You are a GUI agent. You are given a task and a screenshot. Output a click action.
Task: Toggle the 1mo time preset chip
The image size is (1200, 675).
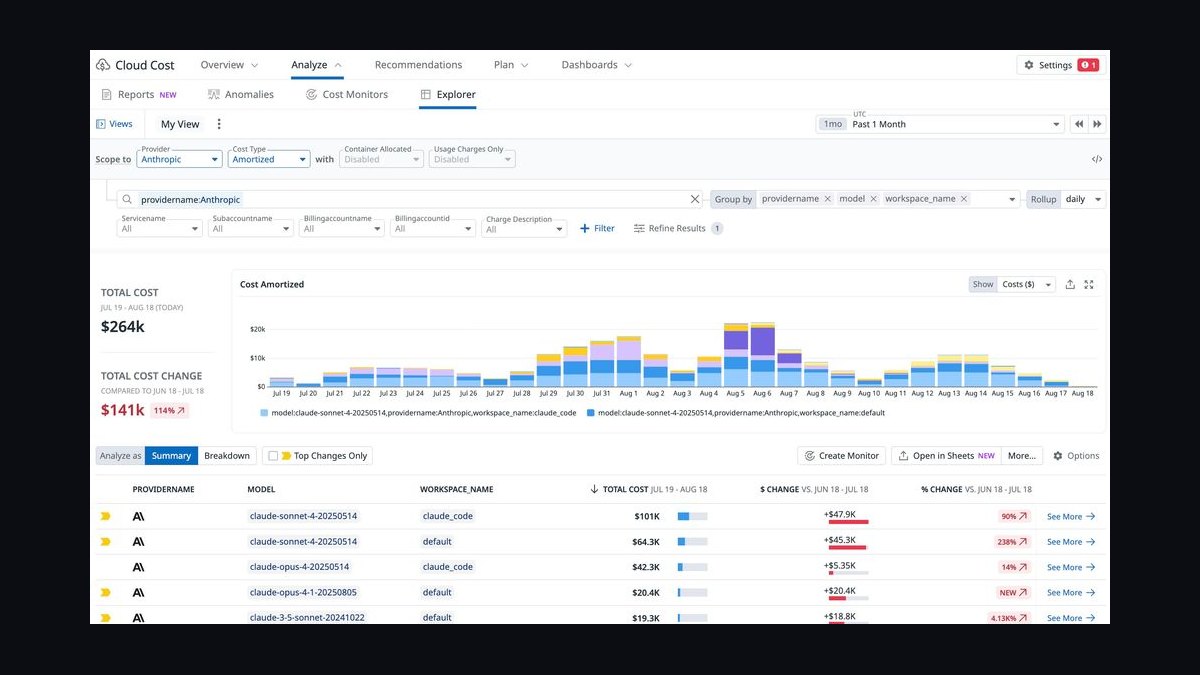tap(831, 124)
